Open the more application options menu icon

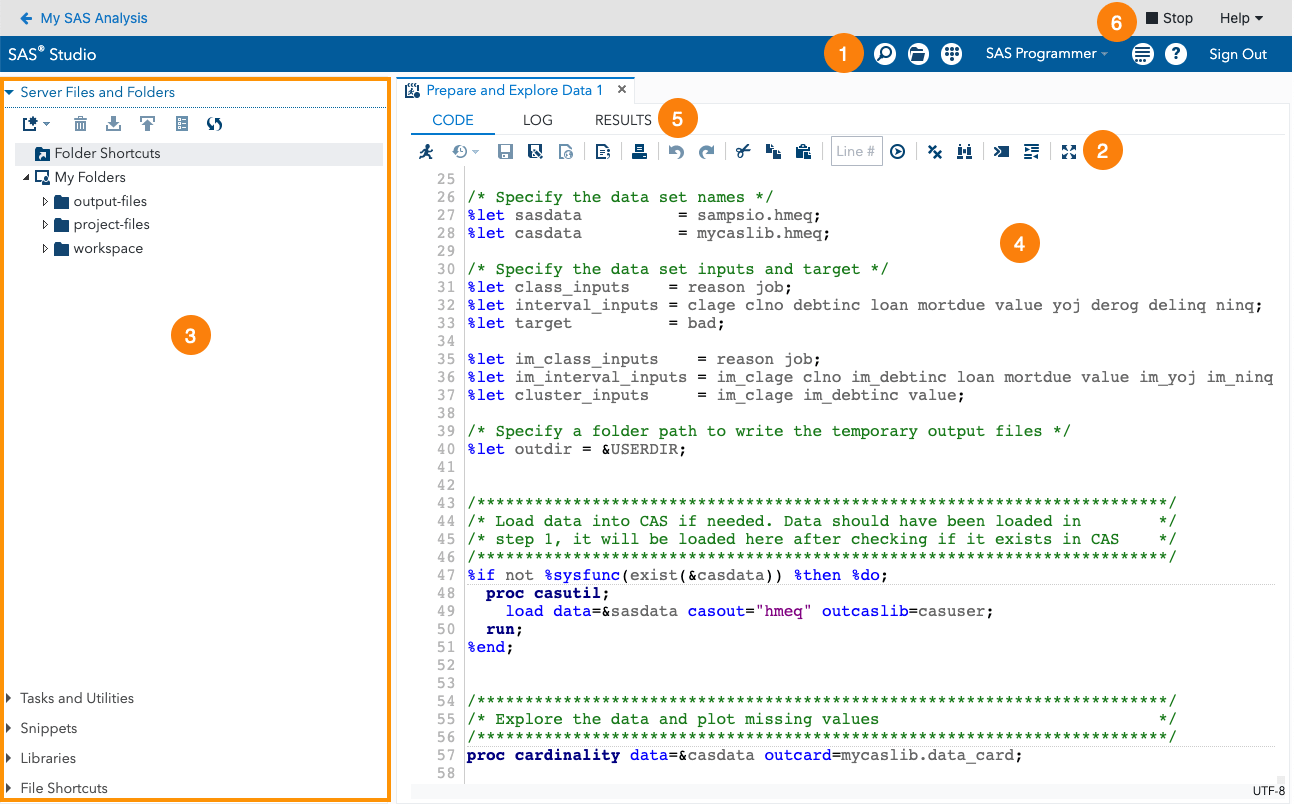pyautogui.click(x=1142, y=54)
